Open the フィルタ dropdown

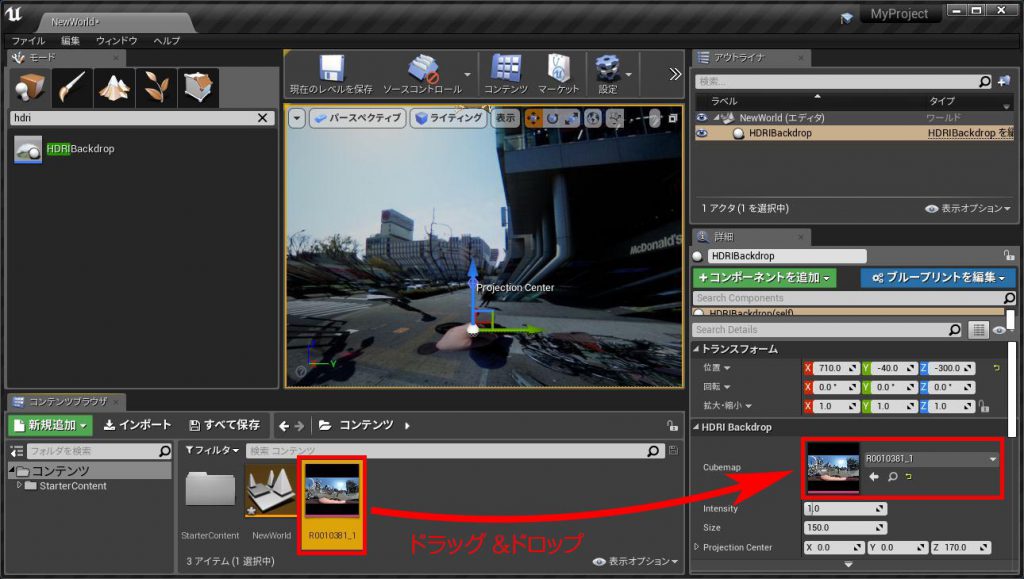[212, 450]
